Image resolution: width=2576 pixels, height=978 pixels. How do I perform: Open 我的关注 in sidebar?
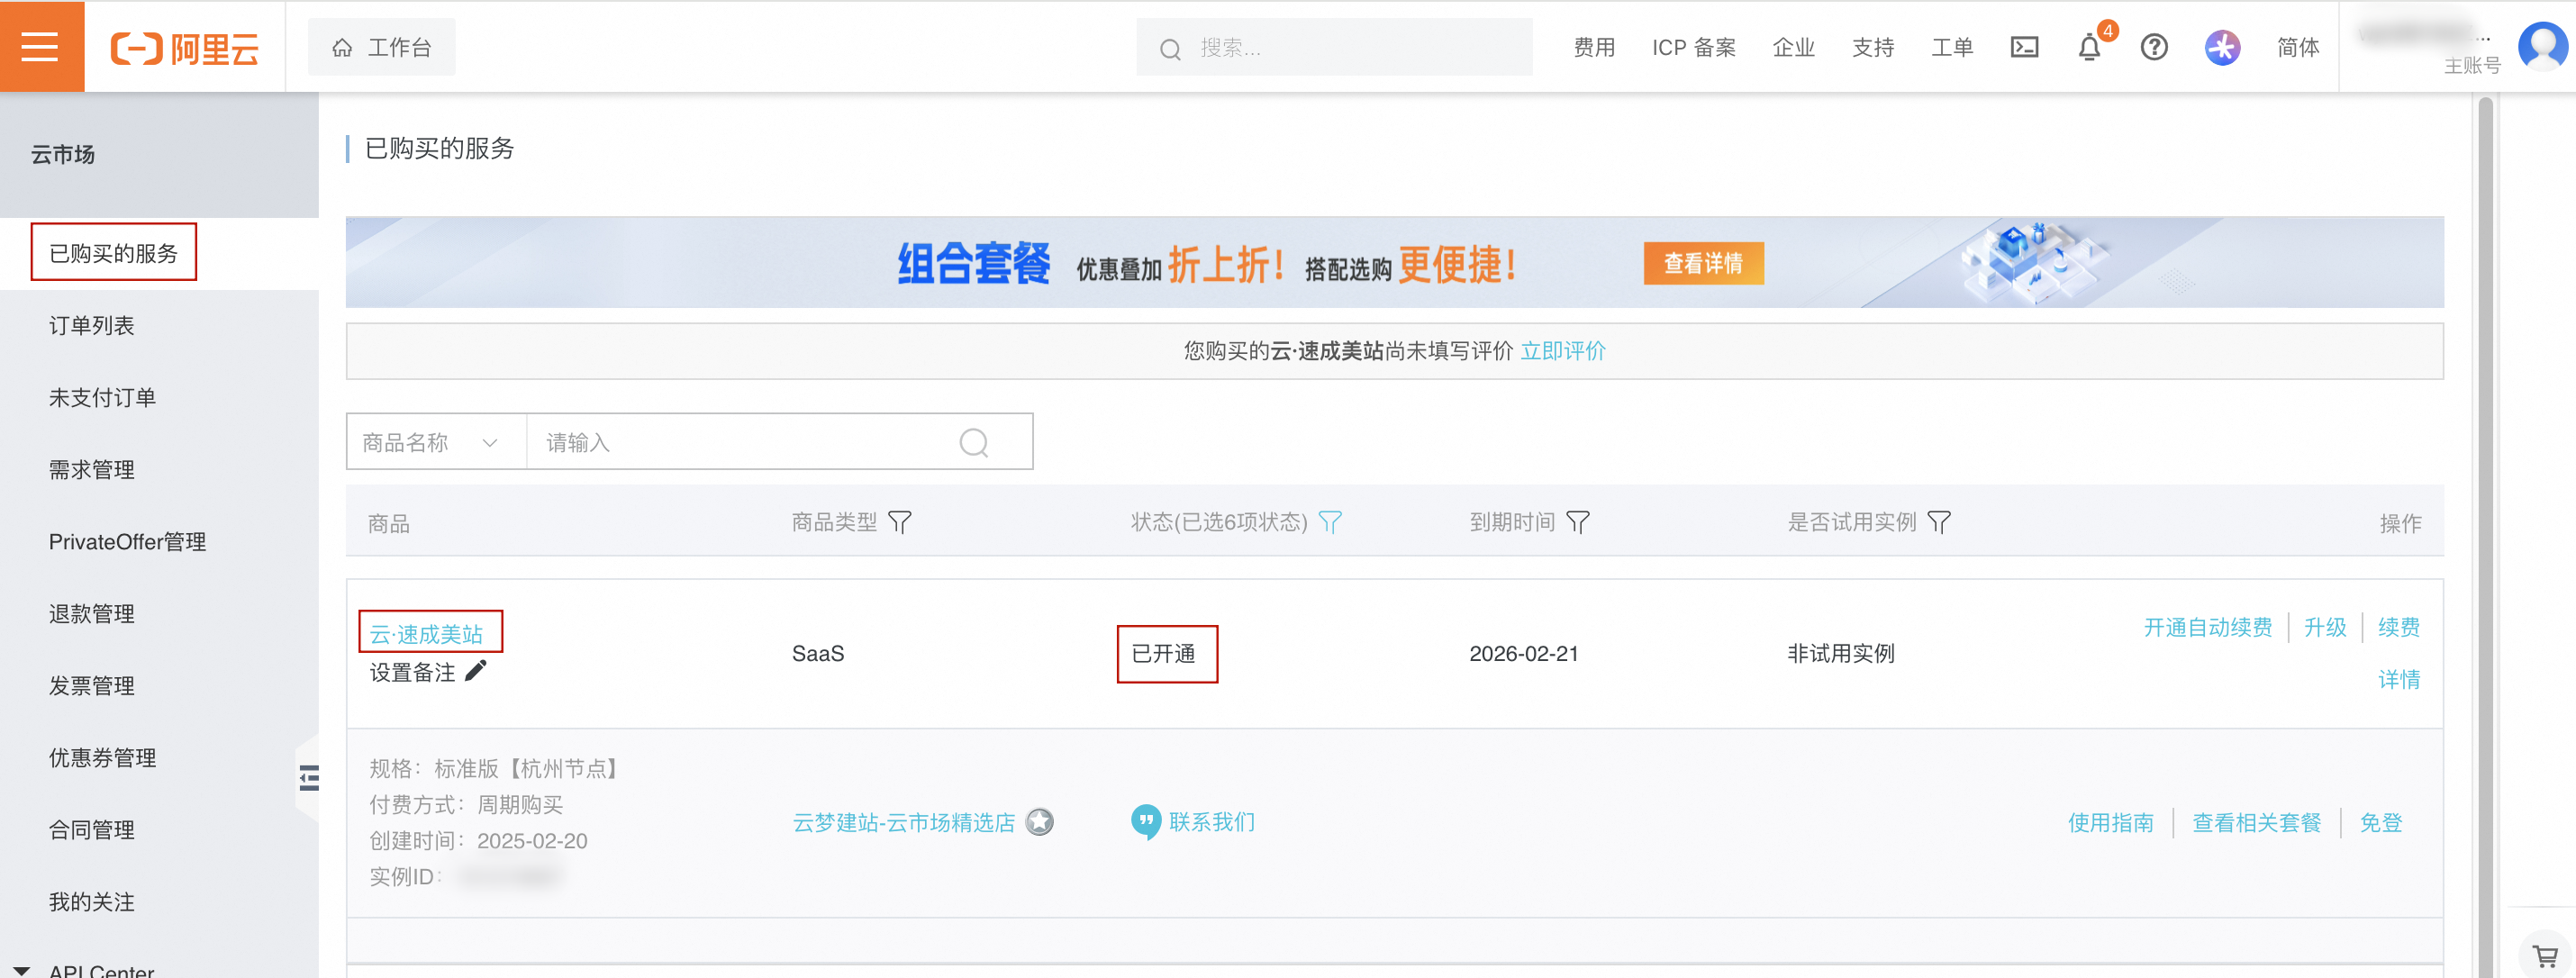[x=91, y=901]
